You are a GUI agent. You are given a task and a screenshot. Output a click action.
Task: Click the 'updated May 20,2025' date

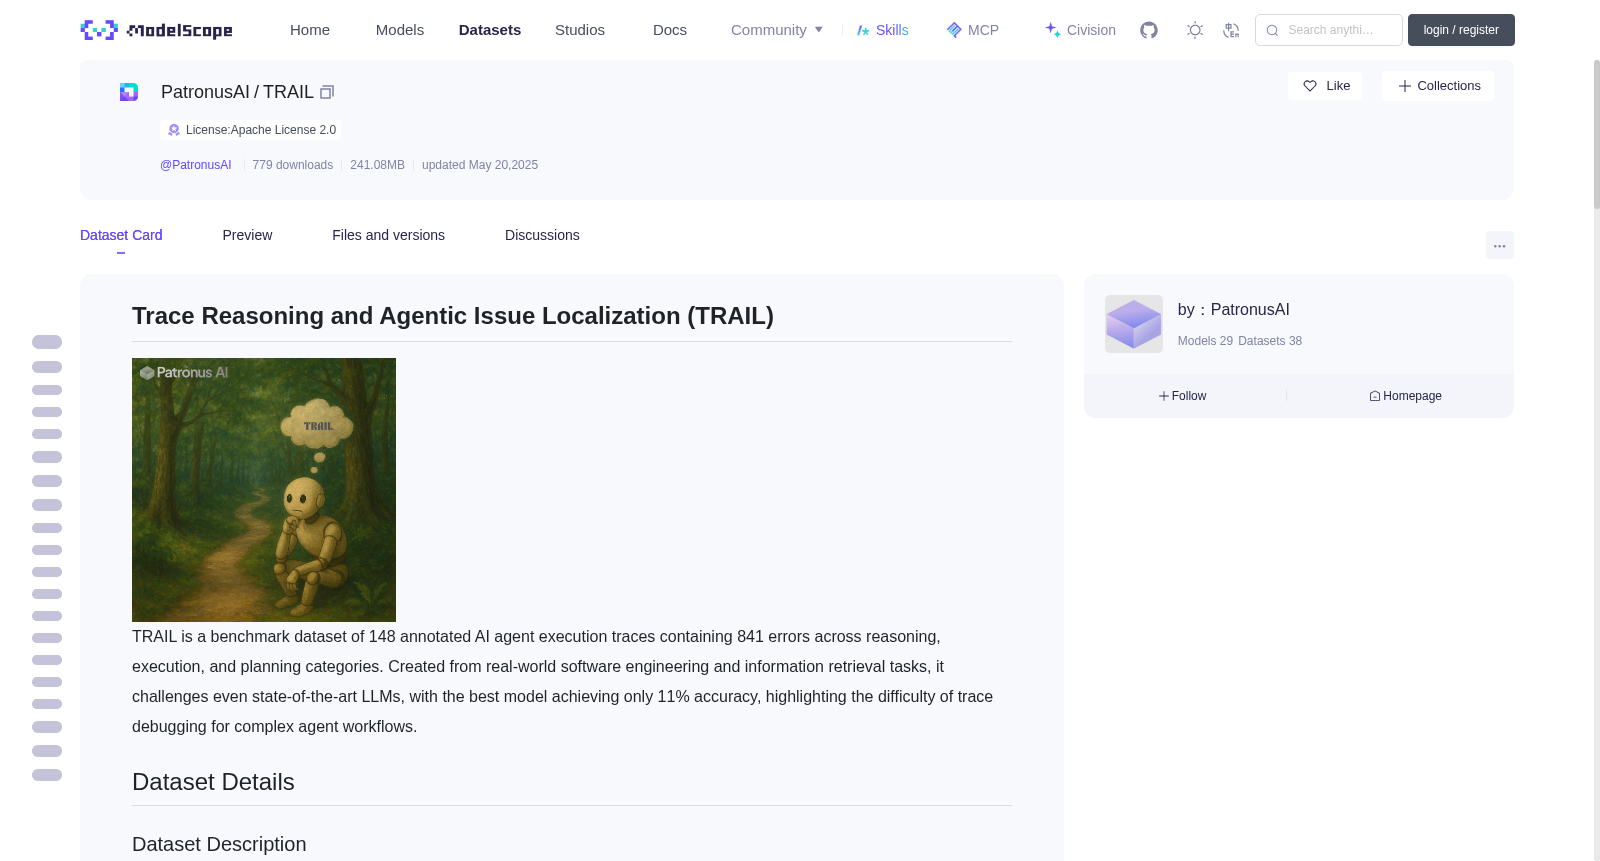coord(480,165)
